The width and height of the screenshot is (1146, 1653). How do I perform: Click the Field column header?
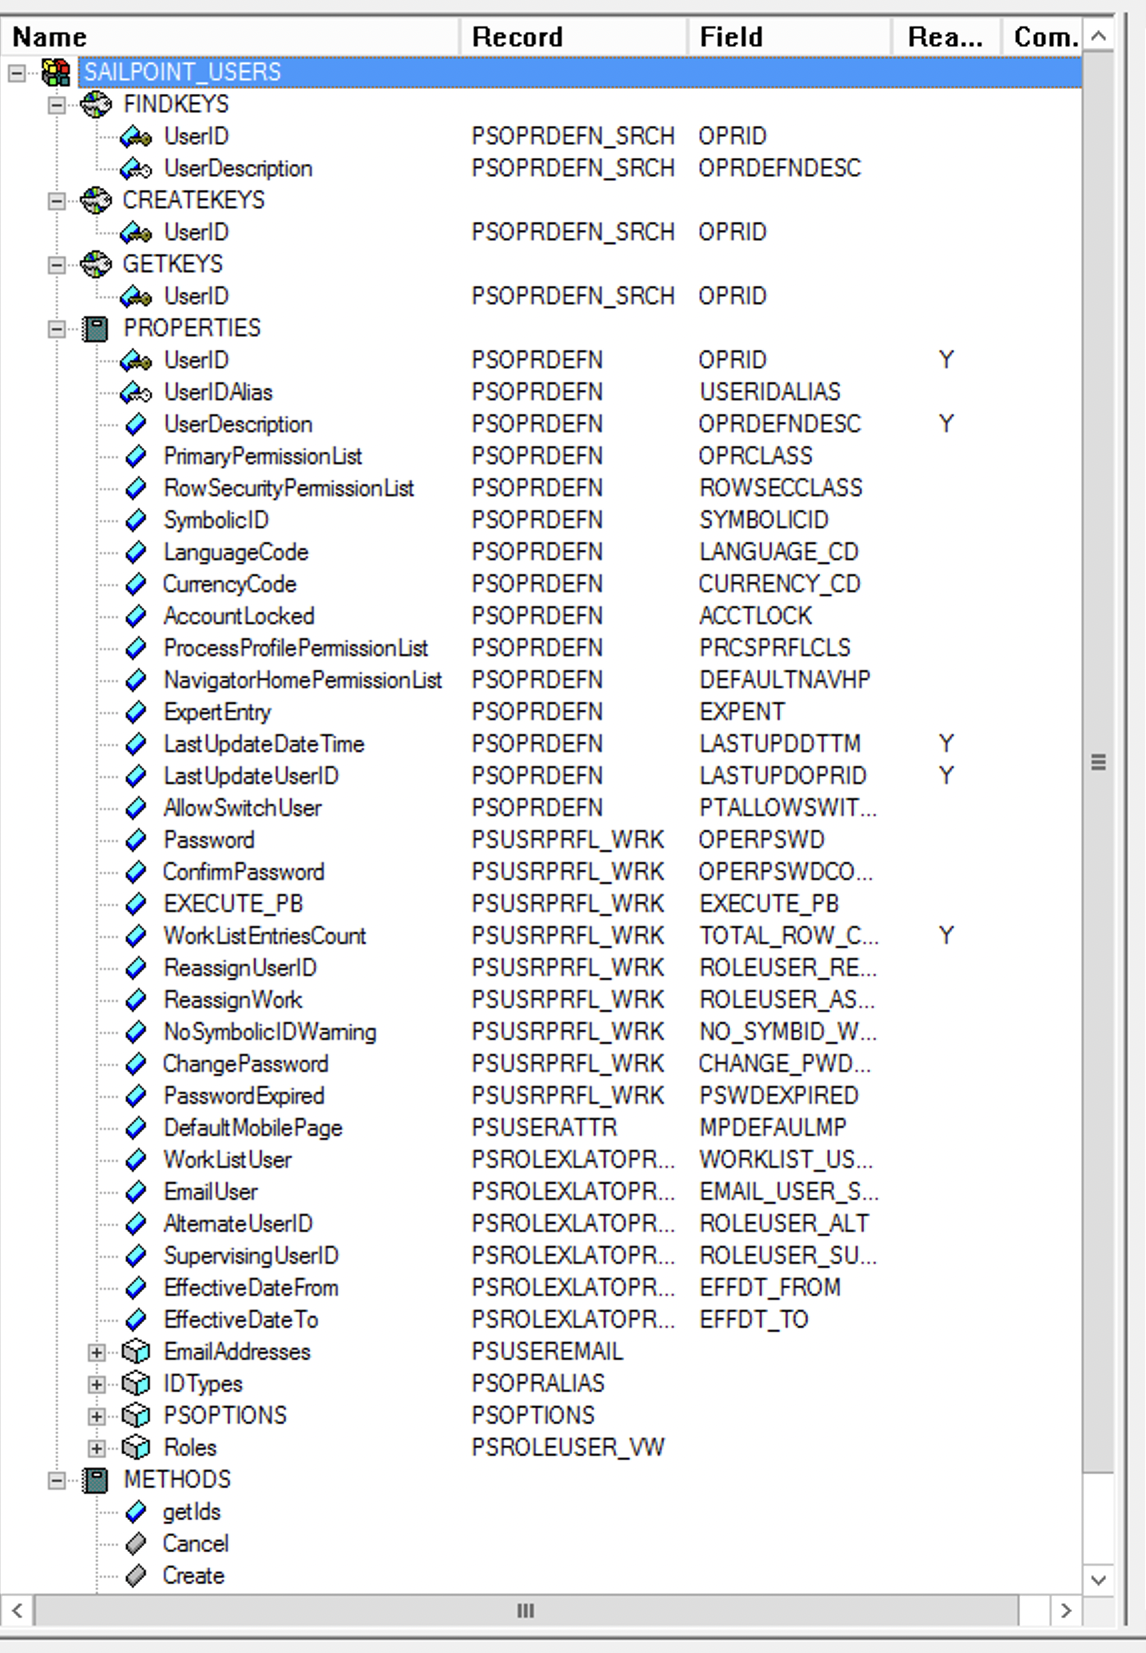tap(790, 37)
